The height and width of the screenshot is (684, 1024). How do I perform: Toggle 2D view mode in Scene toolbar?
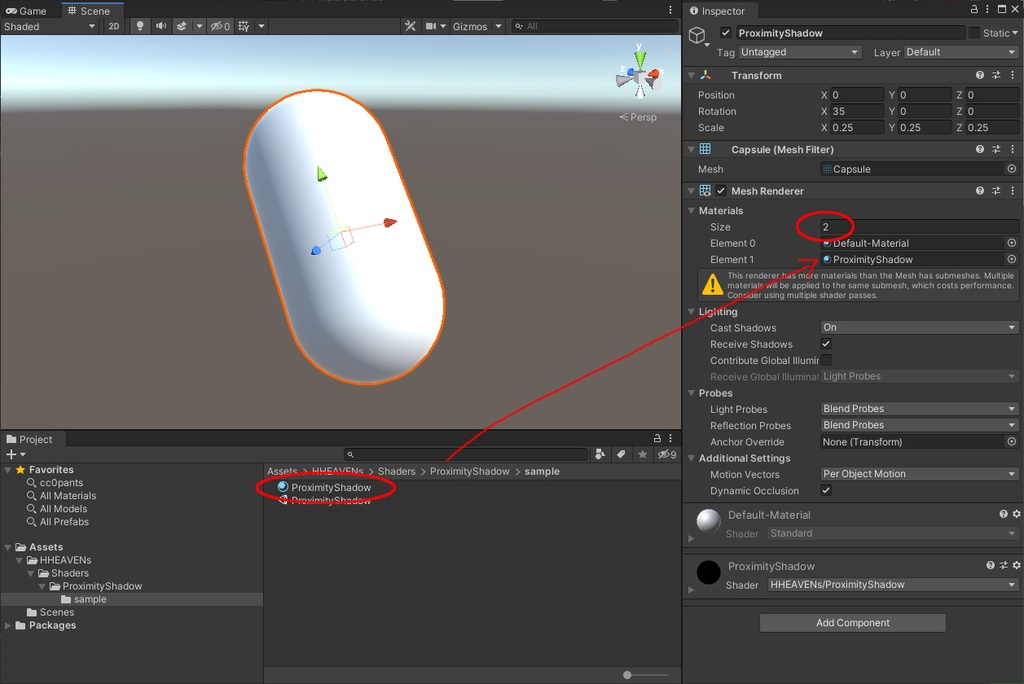pyautogui.click(x=113, y=26)
